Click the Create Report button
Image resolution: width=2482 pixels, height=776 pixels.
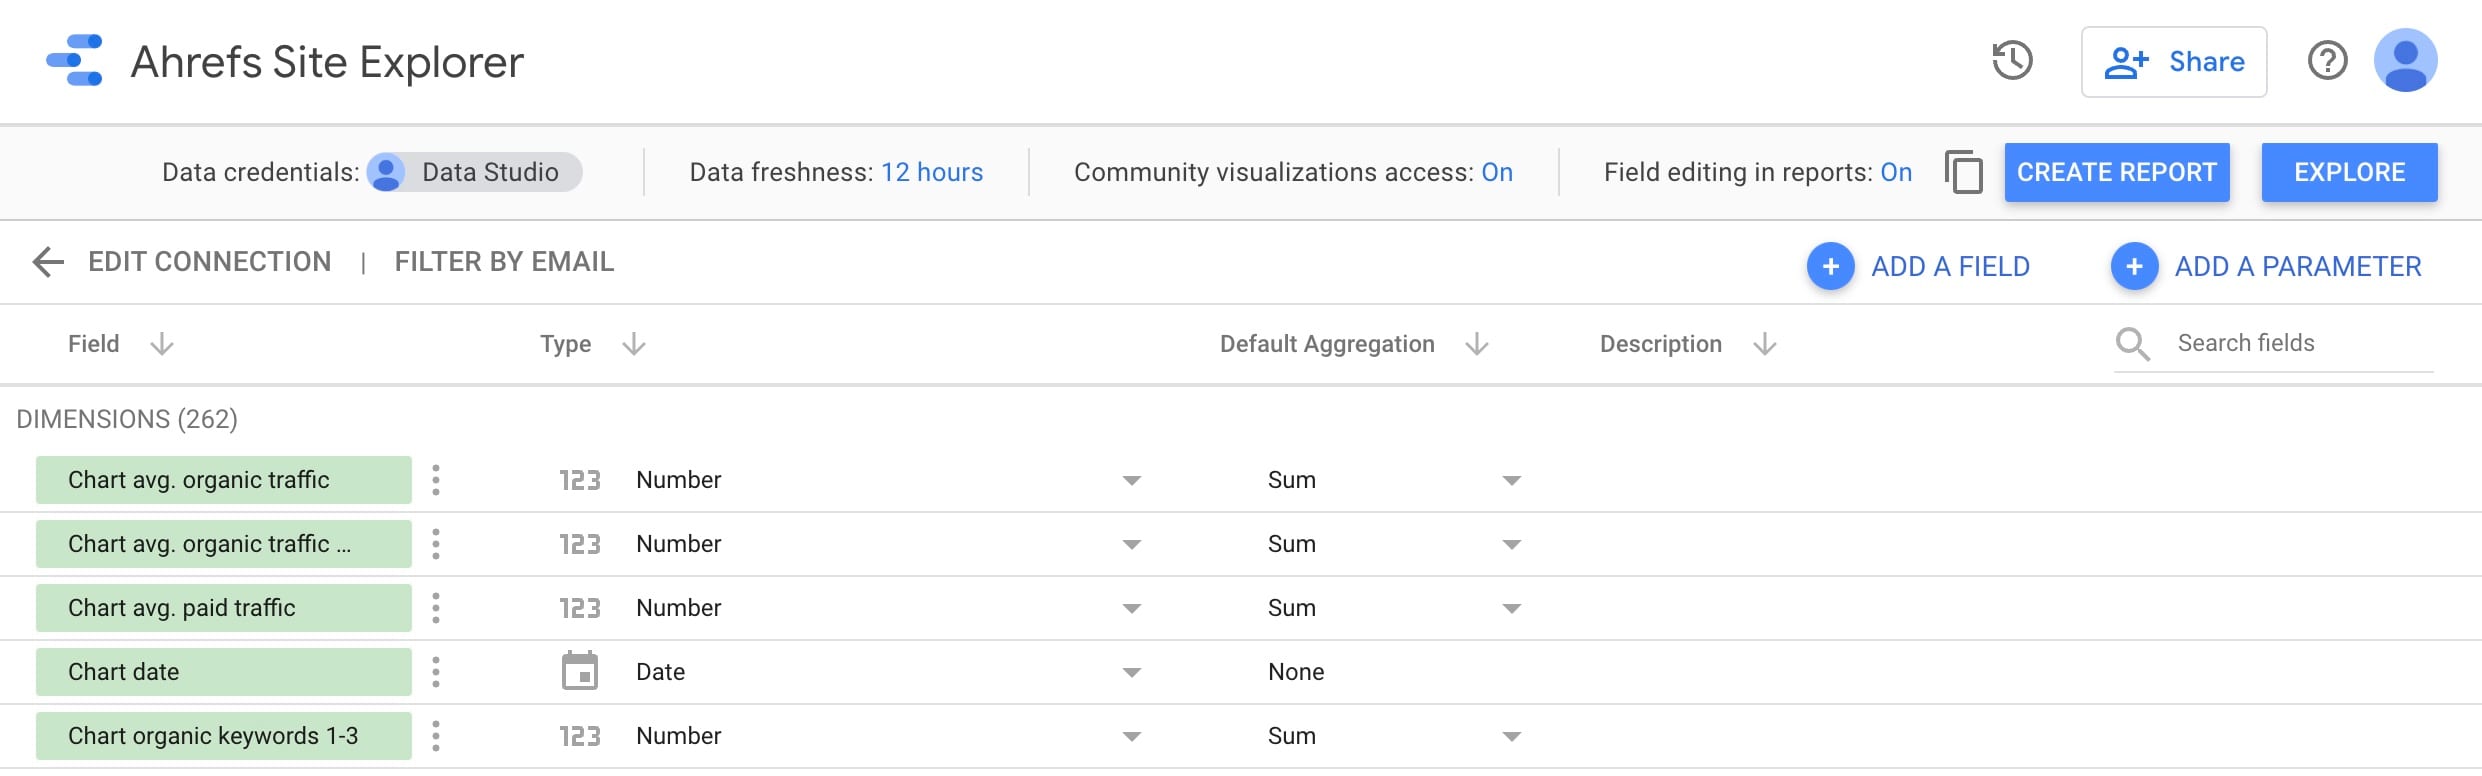[x=2116, y=172]
